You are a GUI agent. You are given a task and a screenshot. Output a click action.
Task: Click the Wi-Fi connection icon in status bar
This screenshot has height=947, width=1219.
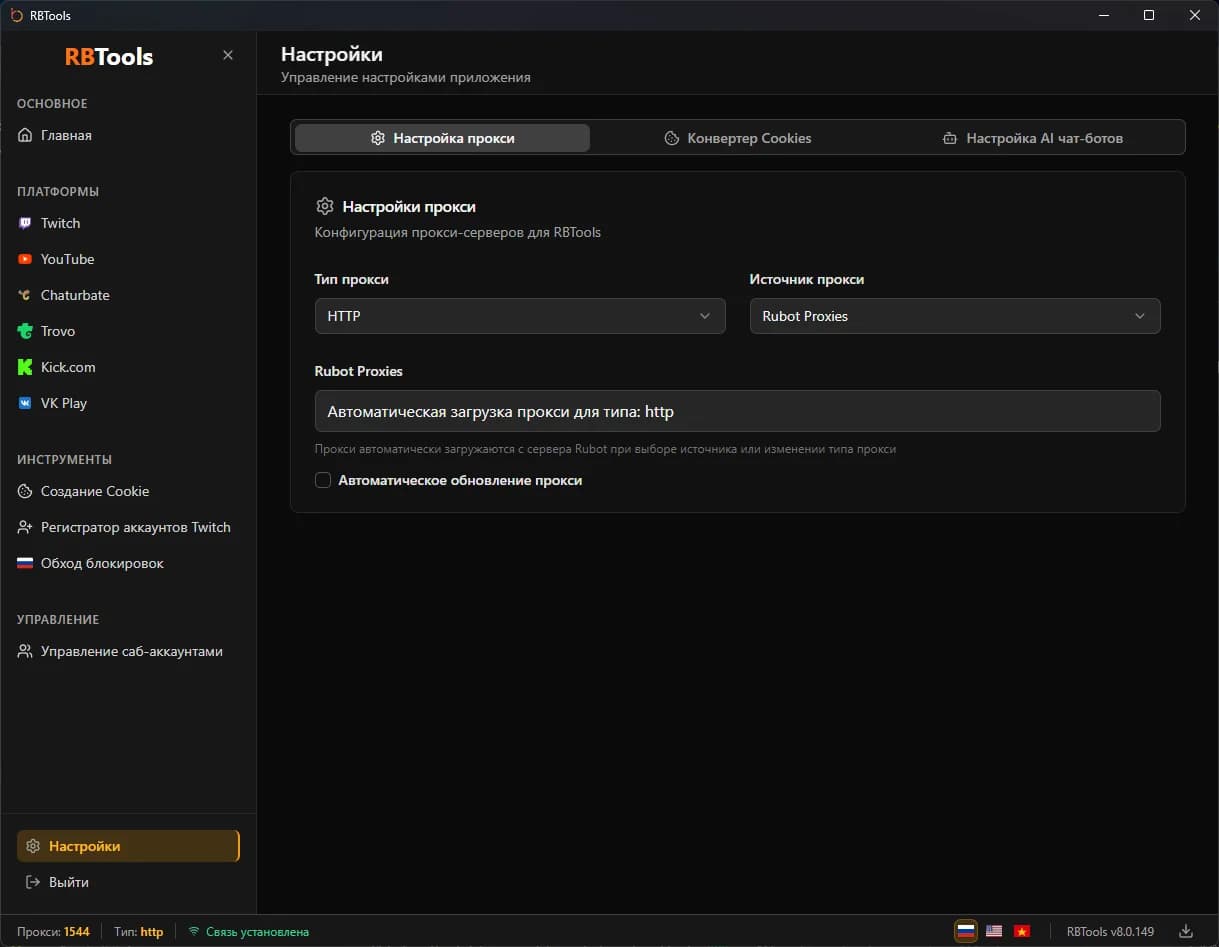coord(194,931)
